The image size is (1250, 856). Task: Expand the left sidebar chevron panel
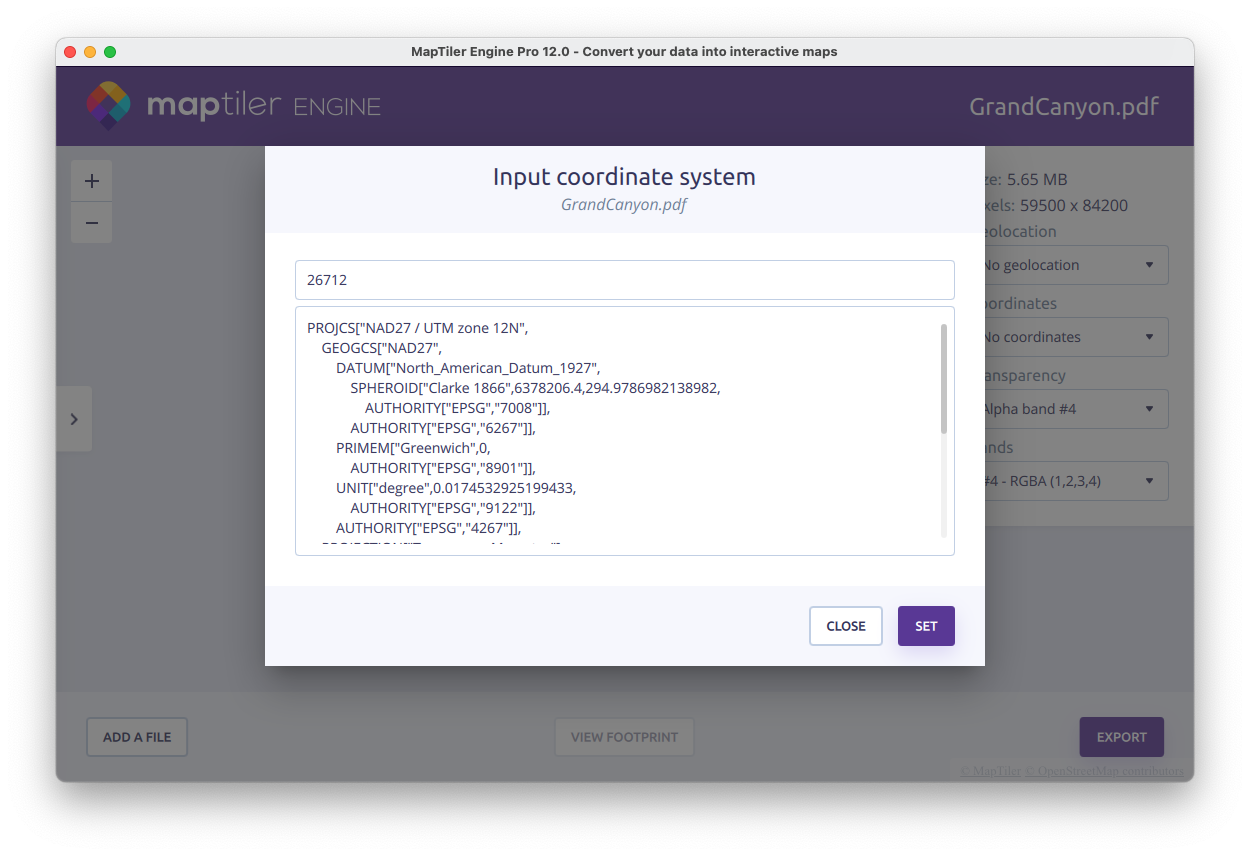(74, 419)
